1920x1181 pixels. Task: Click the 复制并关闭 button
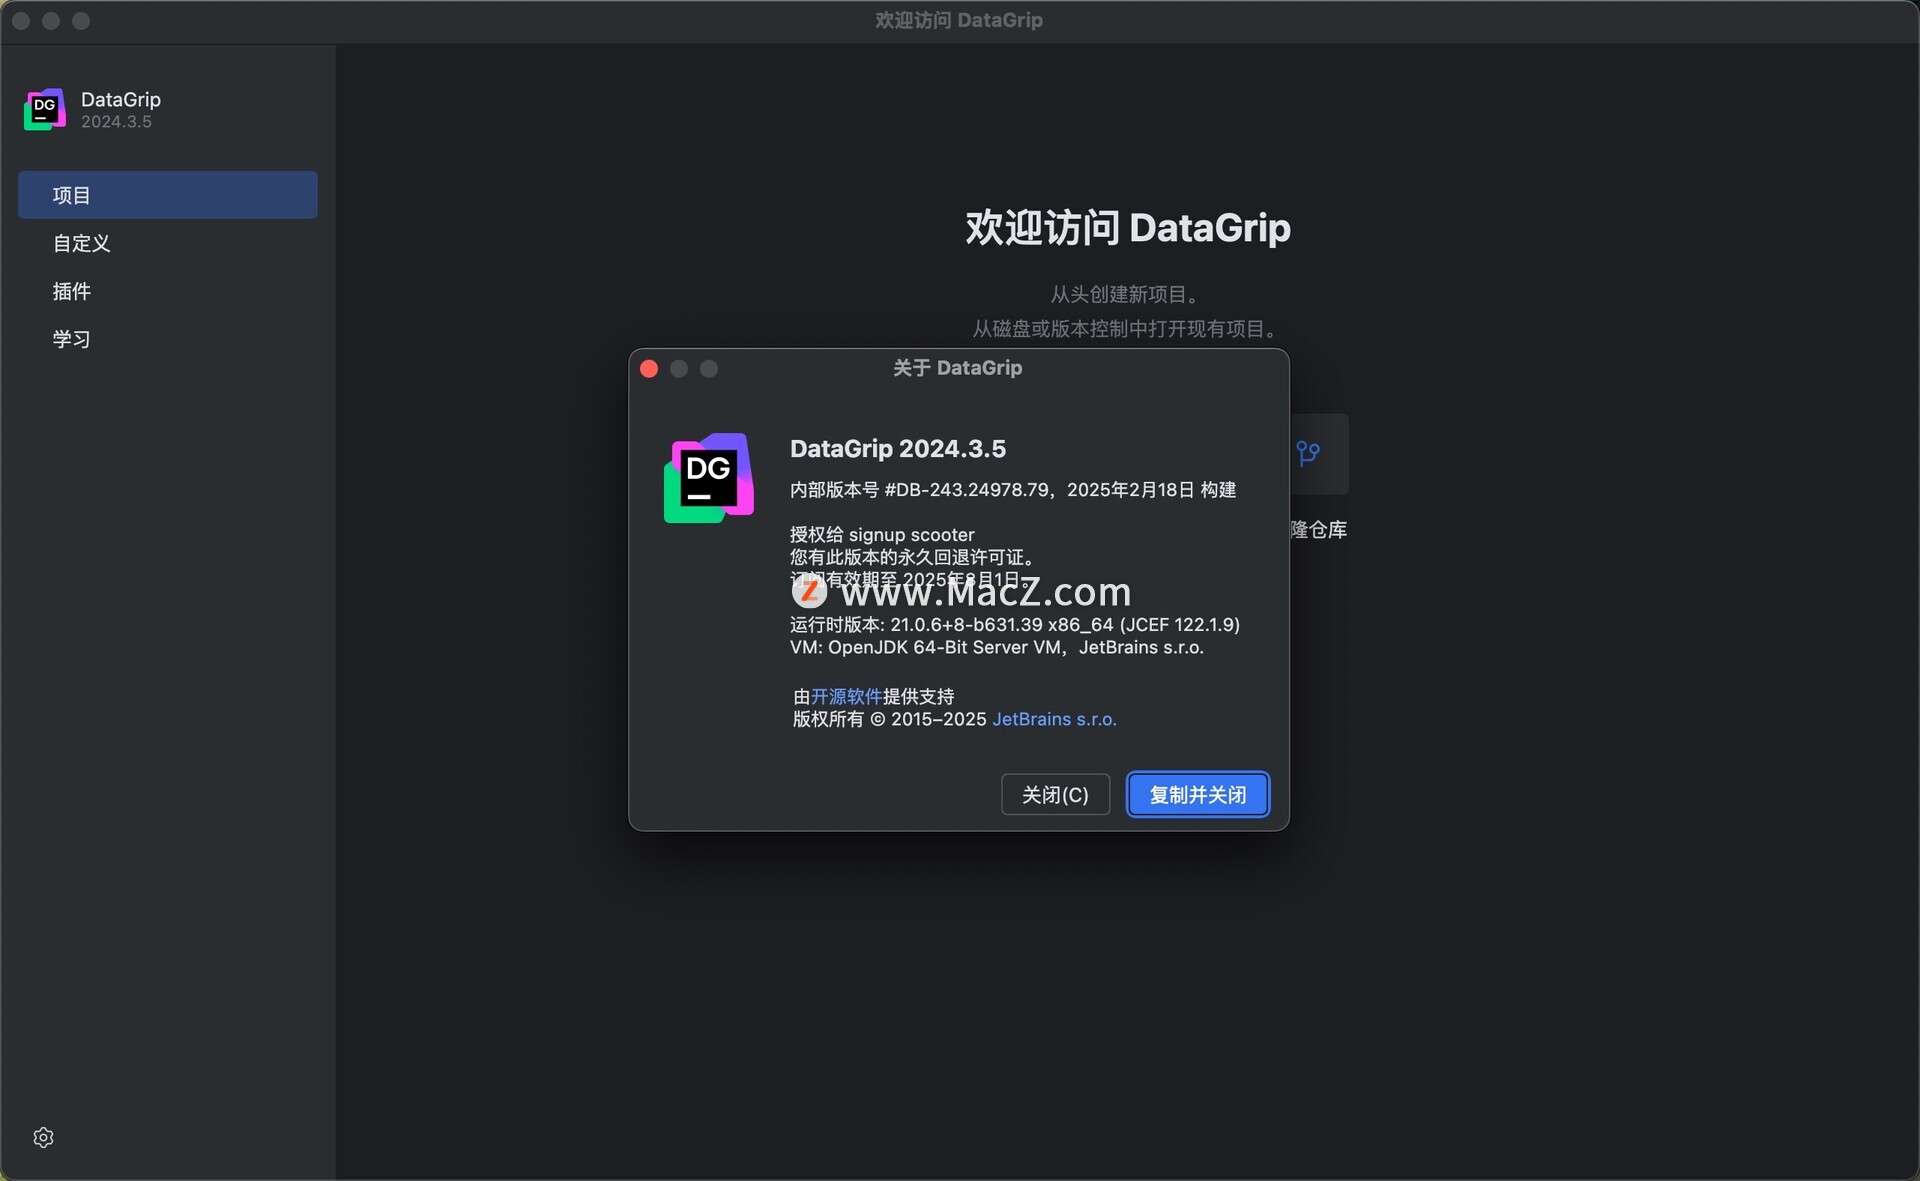click(1197, 794)
